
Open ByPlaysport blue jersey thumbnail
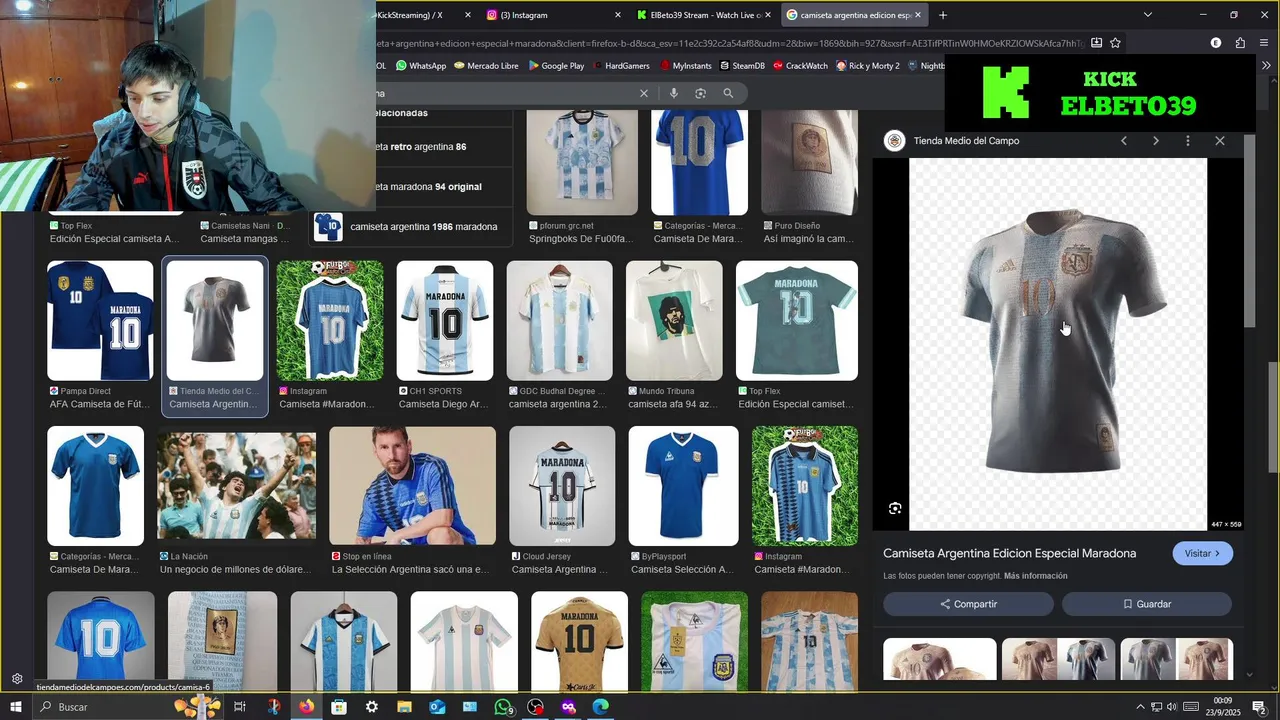coord(684,486)
